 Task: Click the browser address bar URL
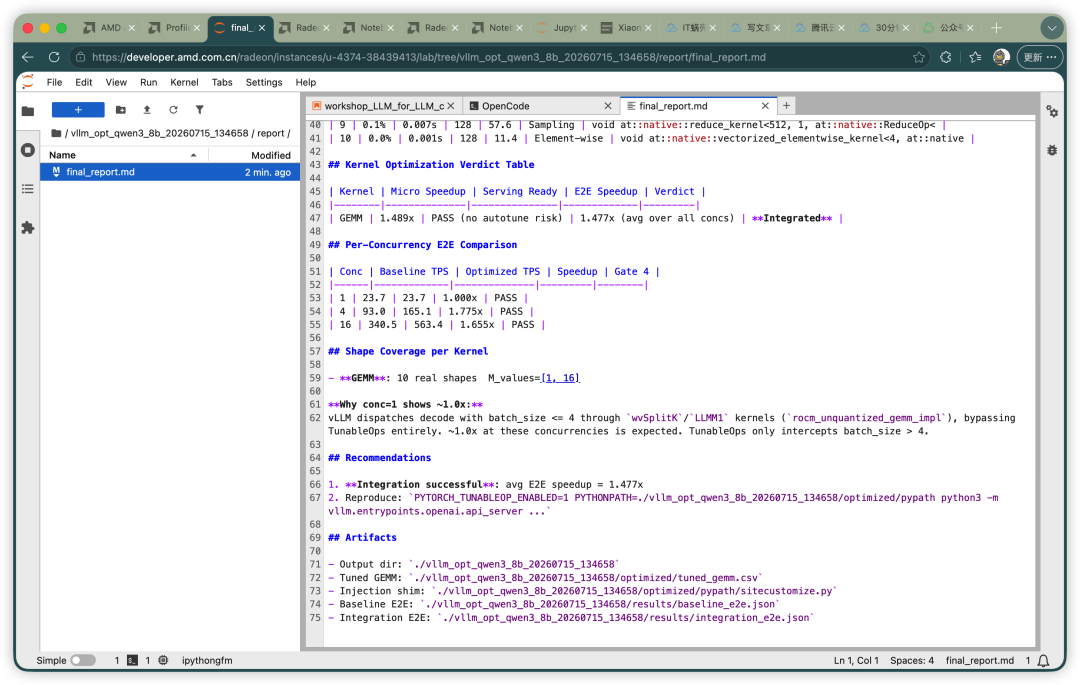coord(428,57)
